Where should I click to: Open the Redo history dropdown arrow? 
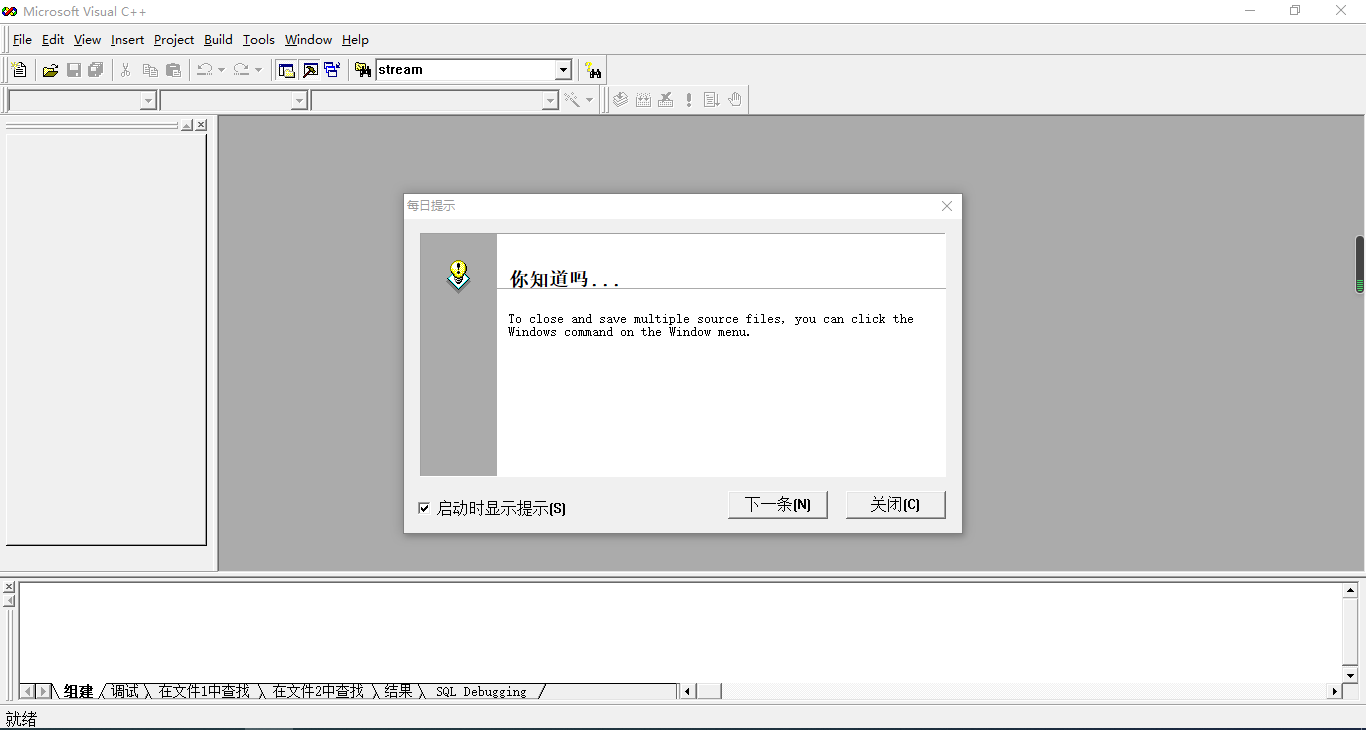click(x=258, y=70)
